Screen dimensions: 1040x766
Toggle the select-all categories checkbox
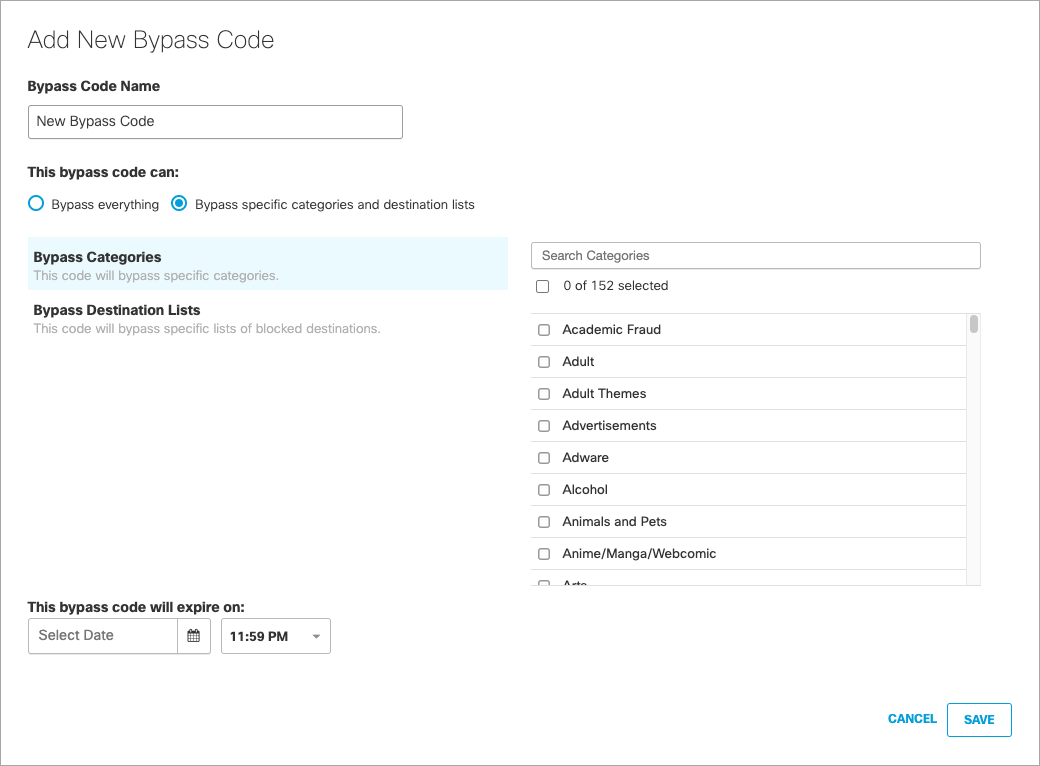(542, 286)
